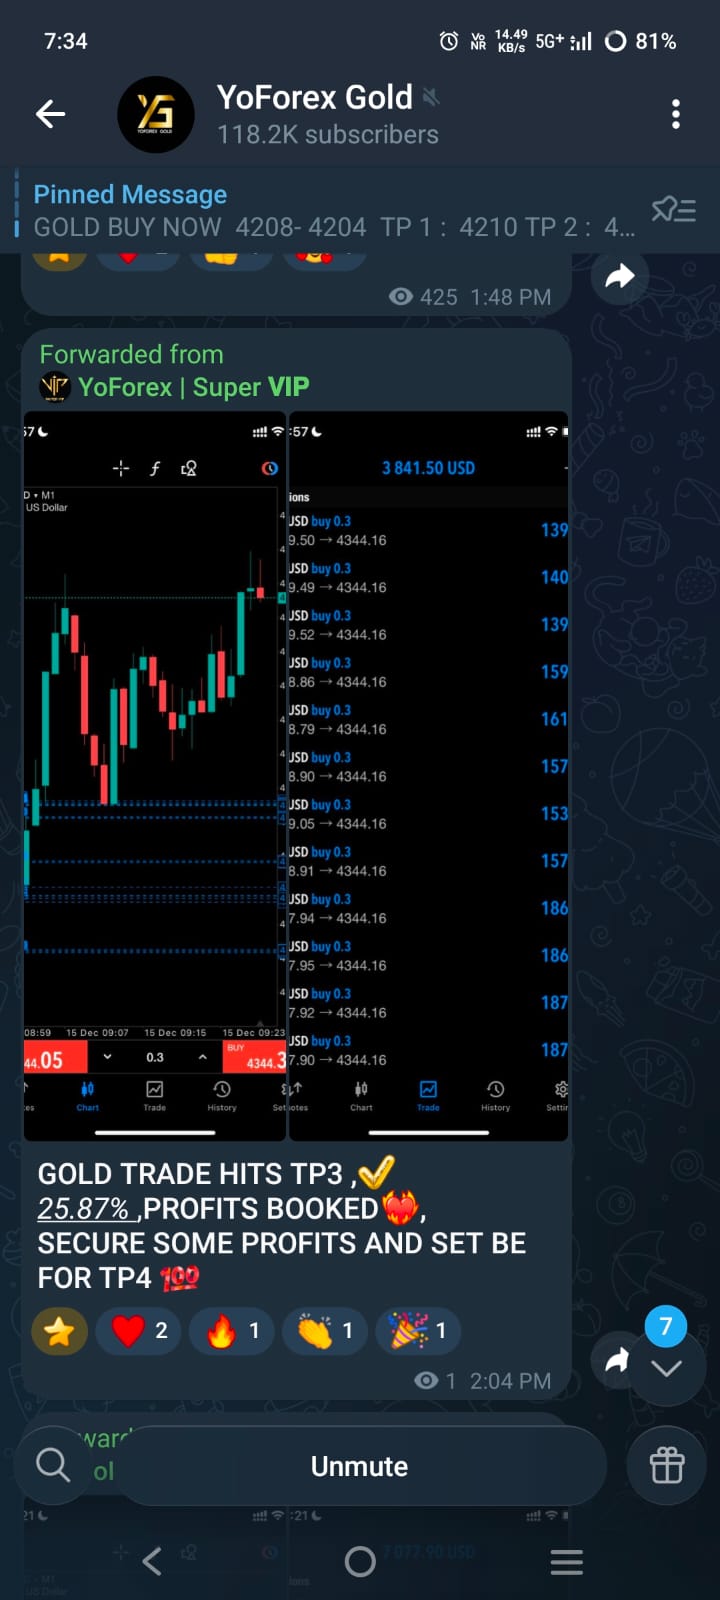The width and height of the screenshot is (720, 1600).
Task: Open the gift box icon
Action: [667, 1466]
